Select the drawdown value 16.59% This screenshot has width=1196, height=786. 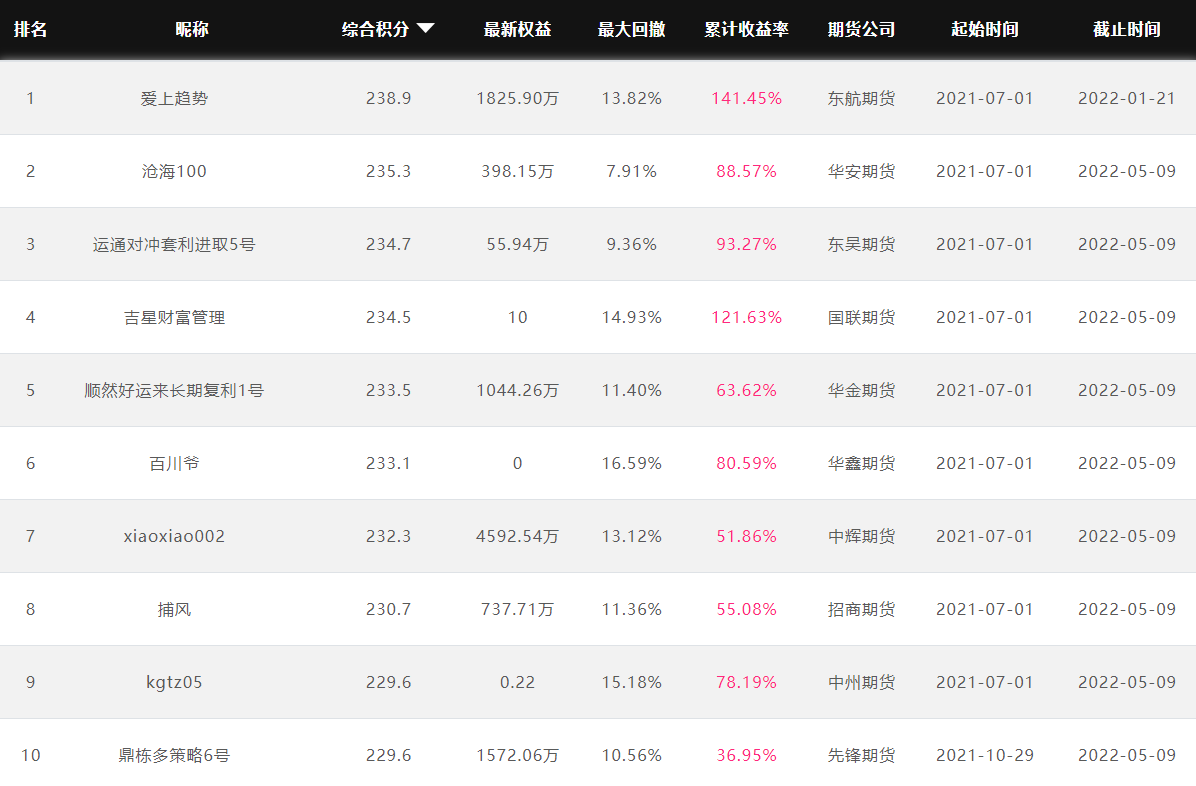pyautogui.click(x=632, y=463)
